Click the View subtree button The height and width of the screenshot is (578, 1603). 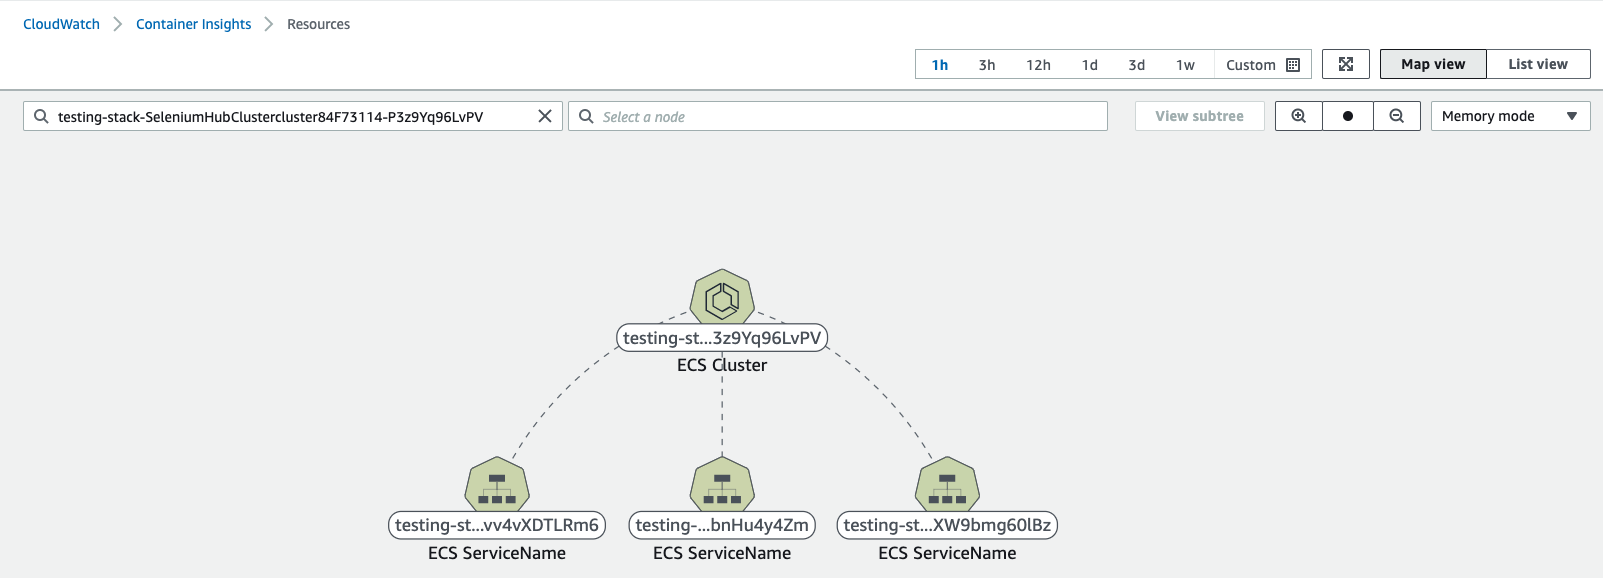click(x=1200, y=116)
